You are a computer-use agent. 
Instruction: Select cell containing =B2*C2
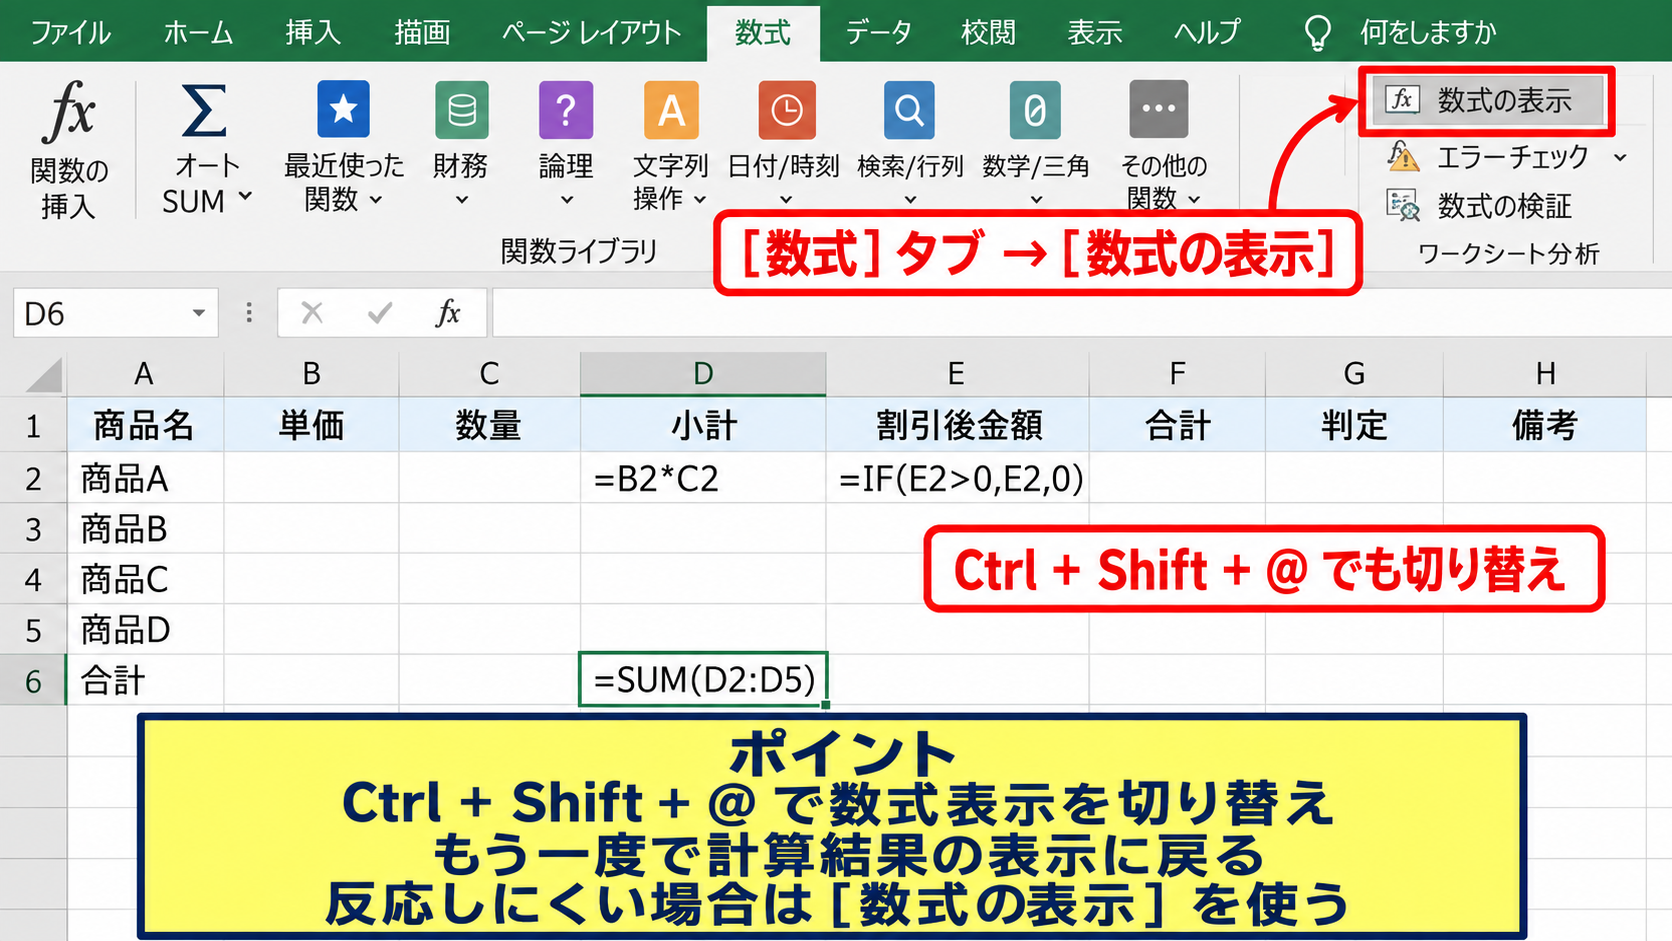(x=703, y=479)
